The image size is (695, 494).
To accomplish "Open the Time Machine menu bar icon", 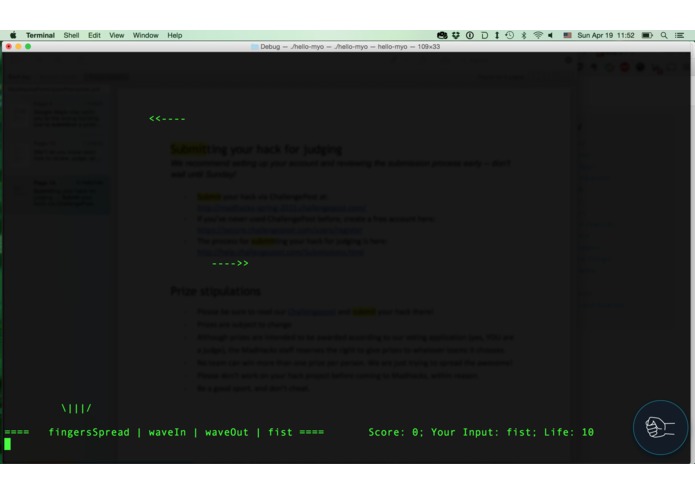I will (x=510, y=35).
